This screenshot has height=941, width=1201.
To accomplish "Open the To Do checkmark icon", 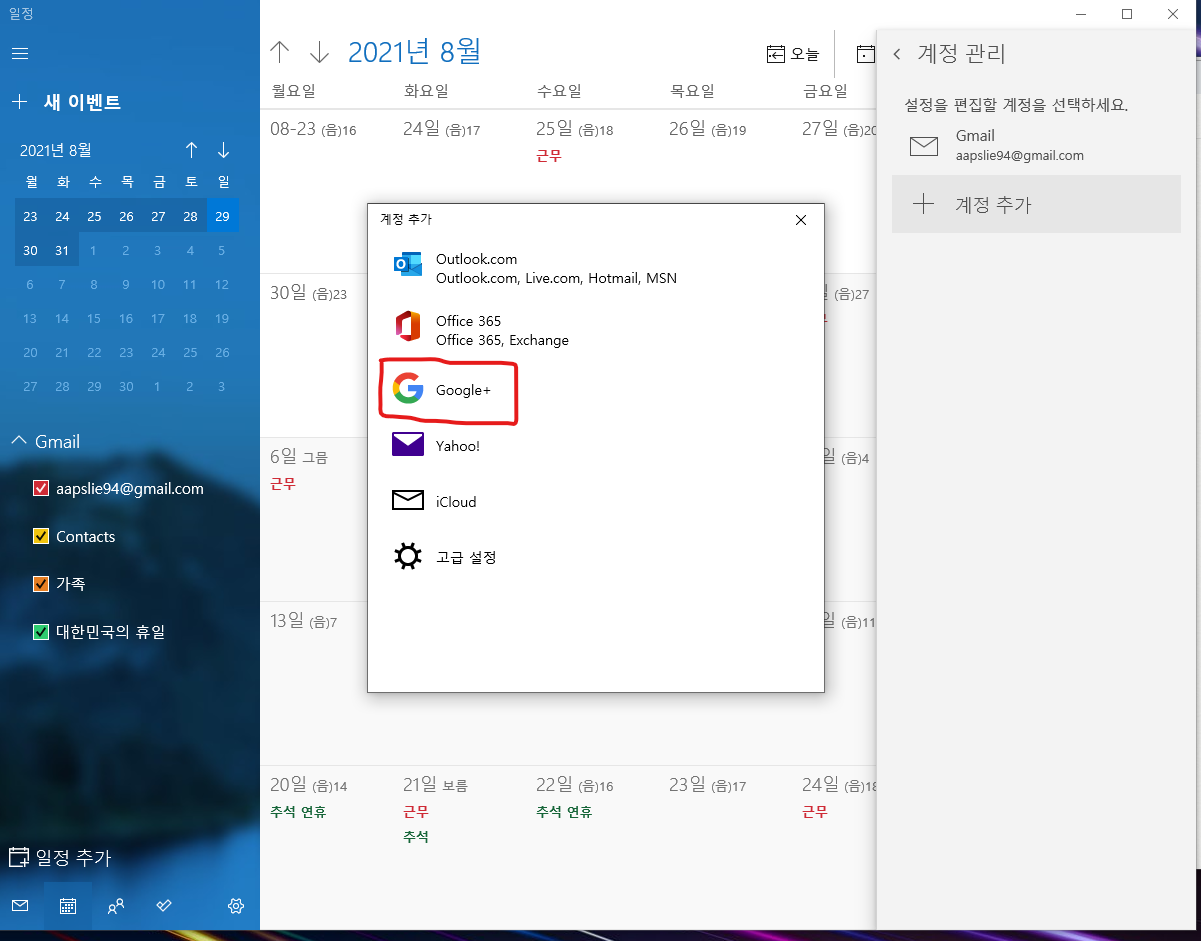I will click(x=165, y=906).
